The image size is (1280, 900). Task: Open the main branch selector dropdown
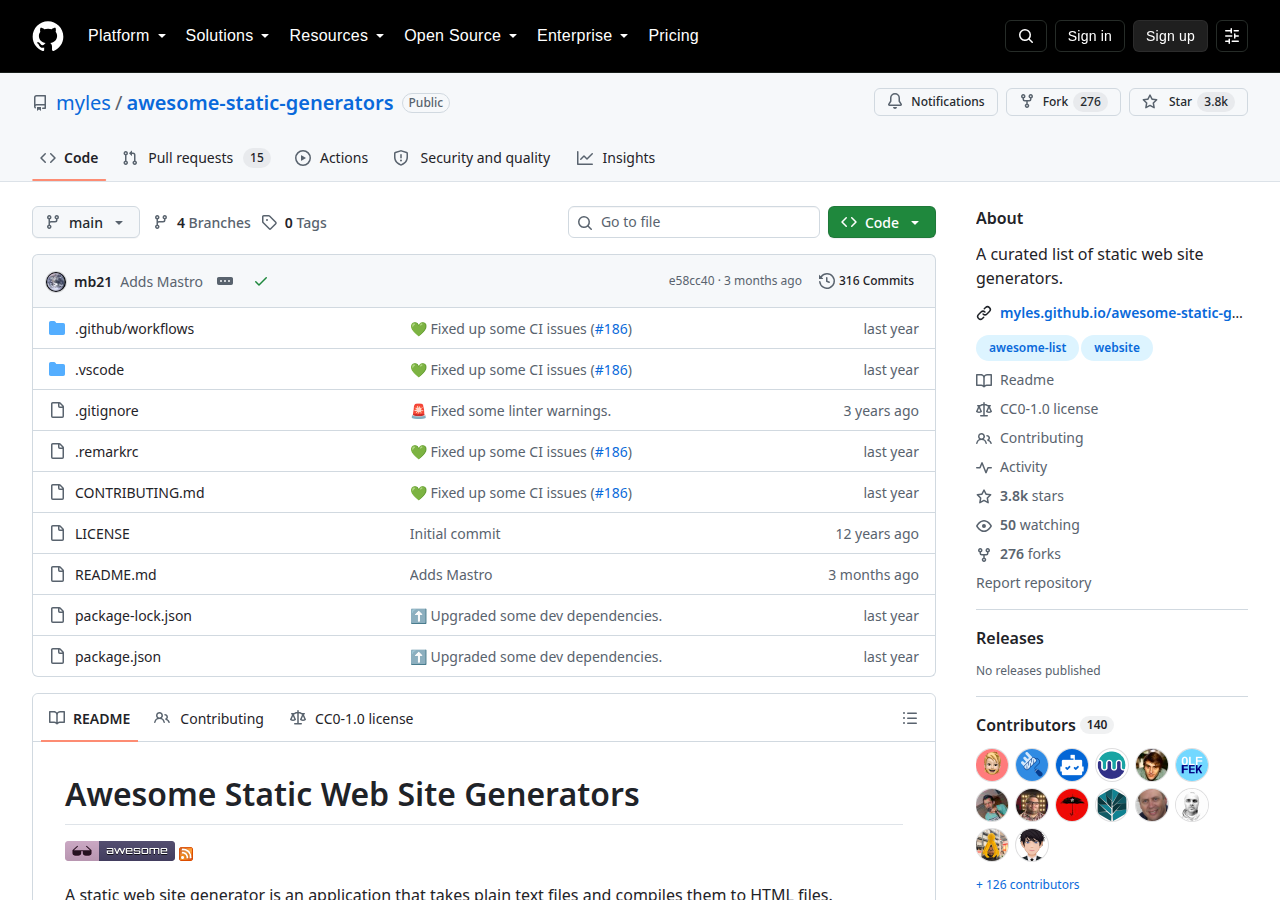coord(86,222)
